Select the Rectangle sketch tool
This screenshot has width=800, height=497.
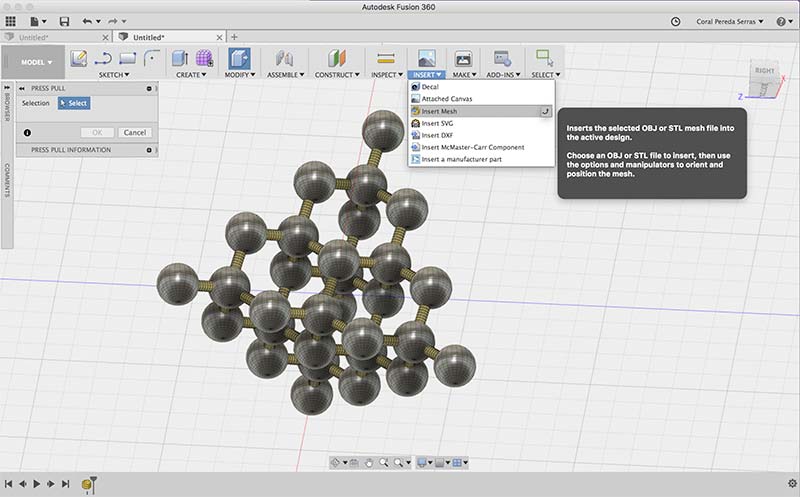click(x=128, y=58)
